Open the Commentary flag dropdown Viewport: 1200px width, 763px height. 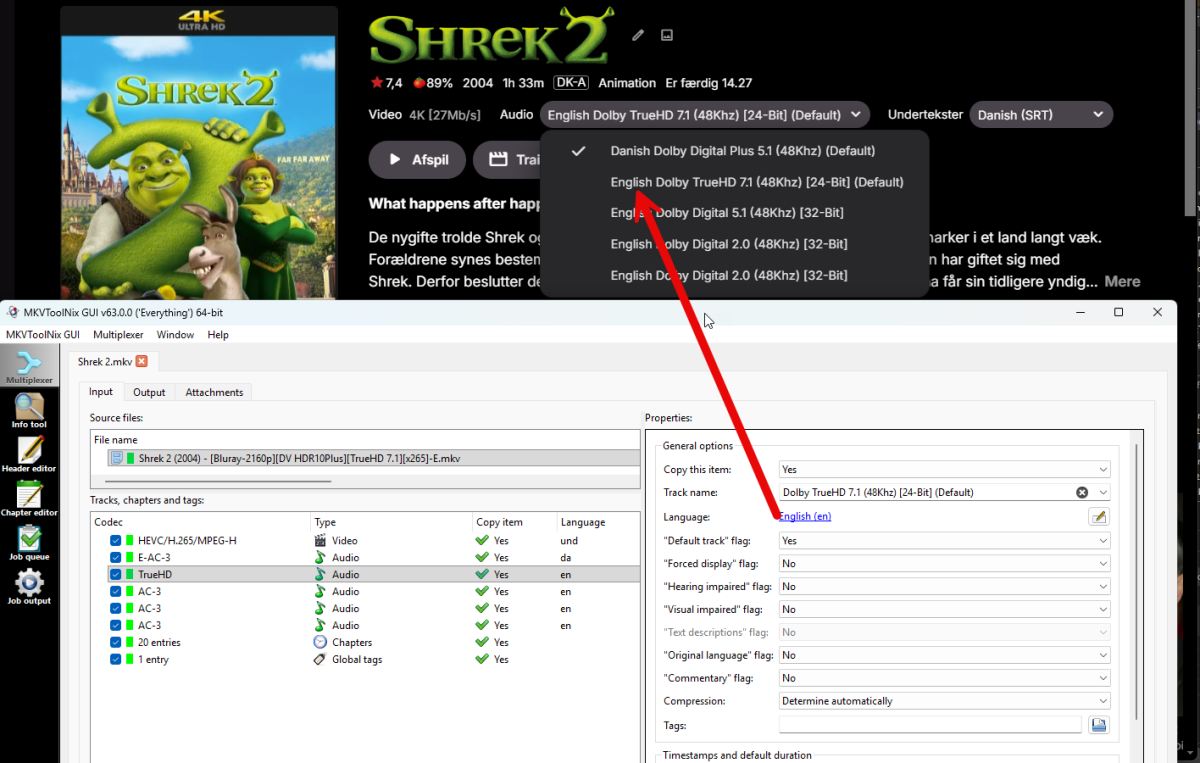[x=944, y=679]
